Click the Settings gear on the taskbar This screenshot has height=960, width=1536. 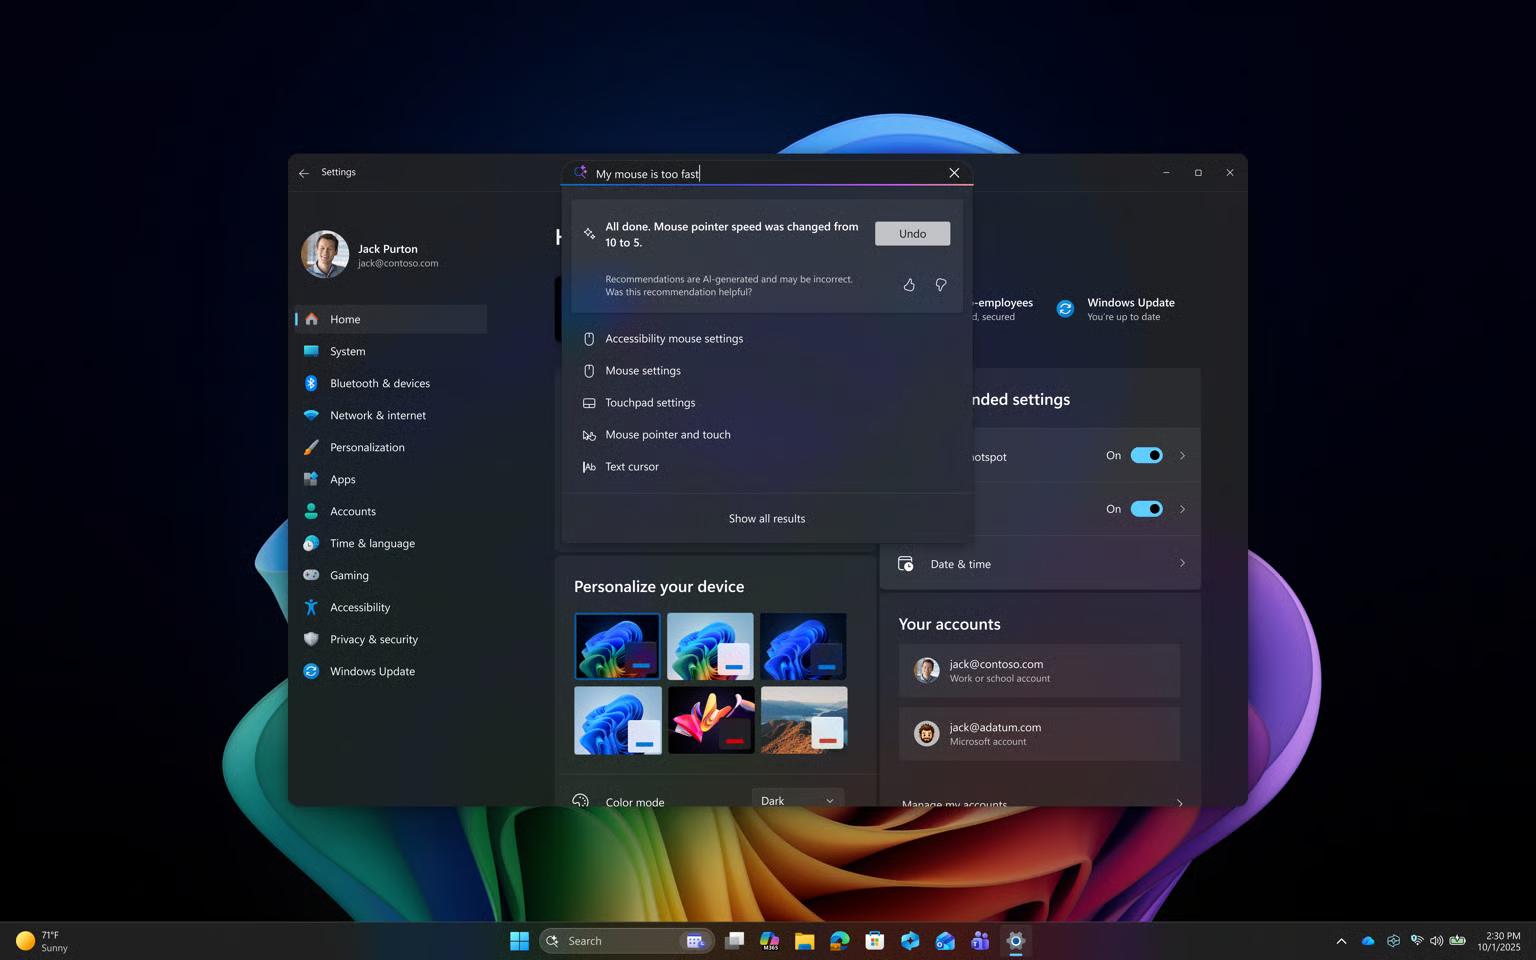click(x=1015, y=941)
